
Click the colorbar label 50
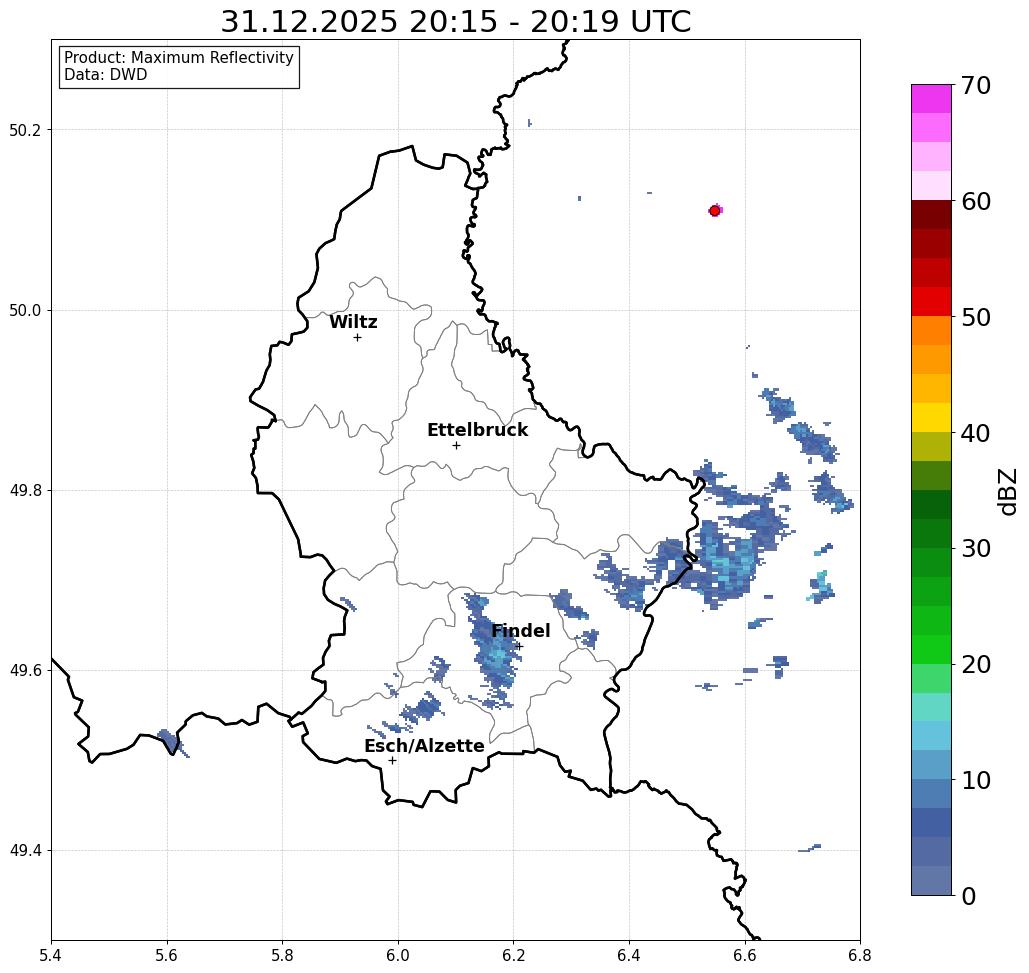coord(976,318)
